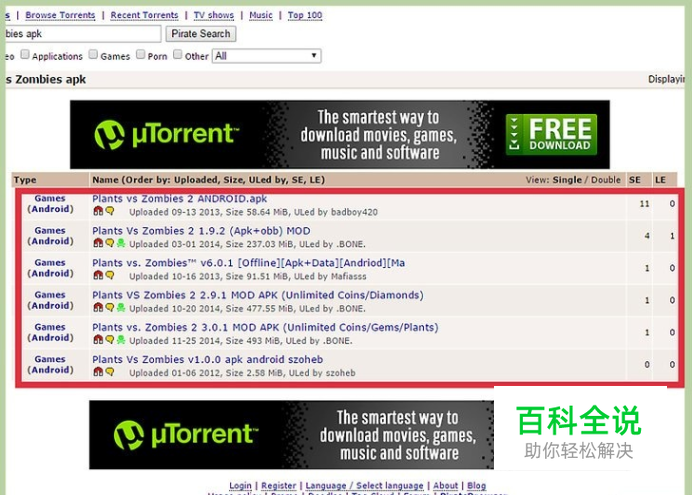Switch to Double view

[x=606, y=180]
